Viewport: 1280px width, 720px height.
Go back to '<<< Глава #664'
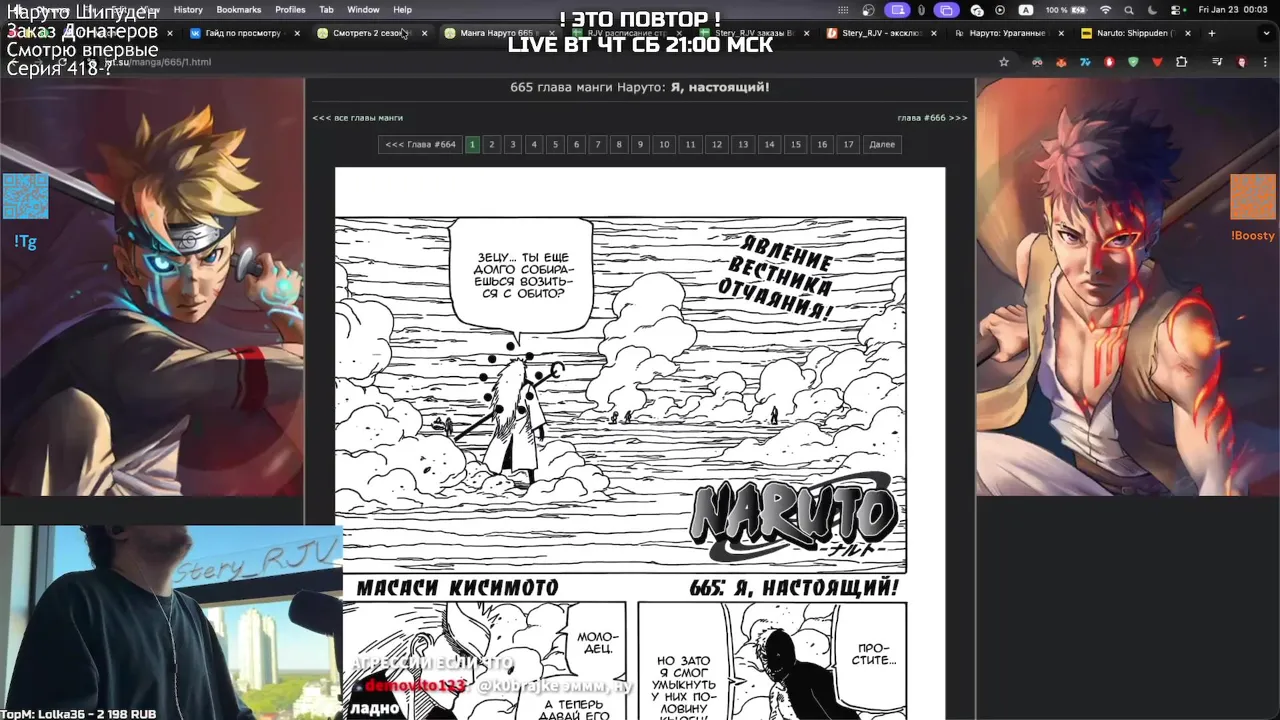420,145
